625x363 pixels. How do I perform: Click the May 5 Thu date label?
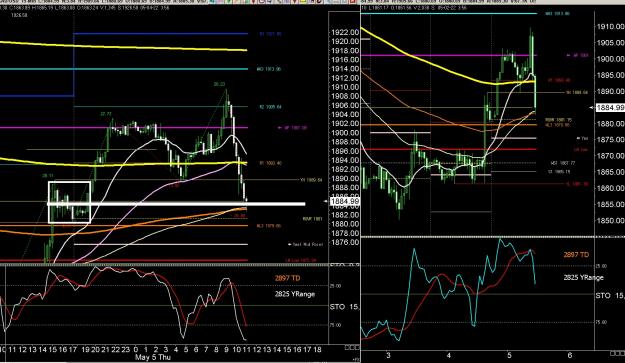pos(153,357)
